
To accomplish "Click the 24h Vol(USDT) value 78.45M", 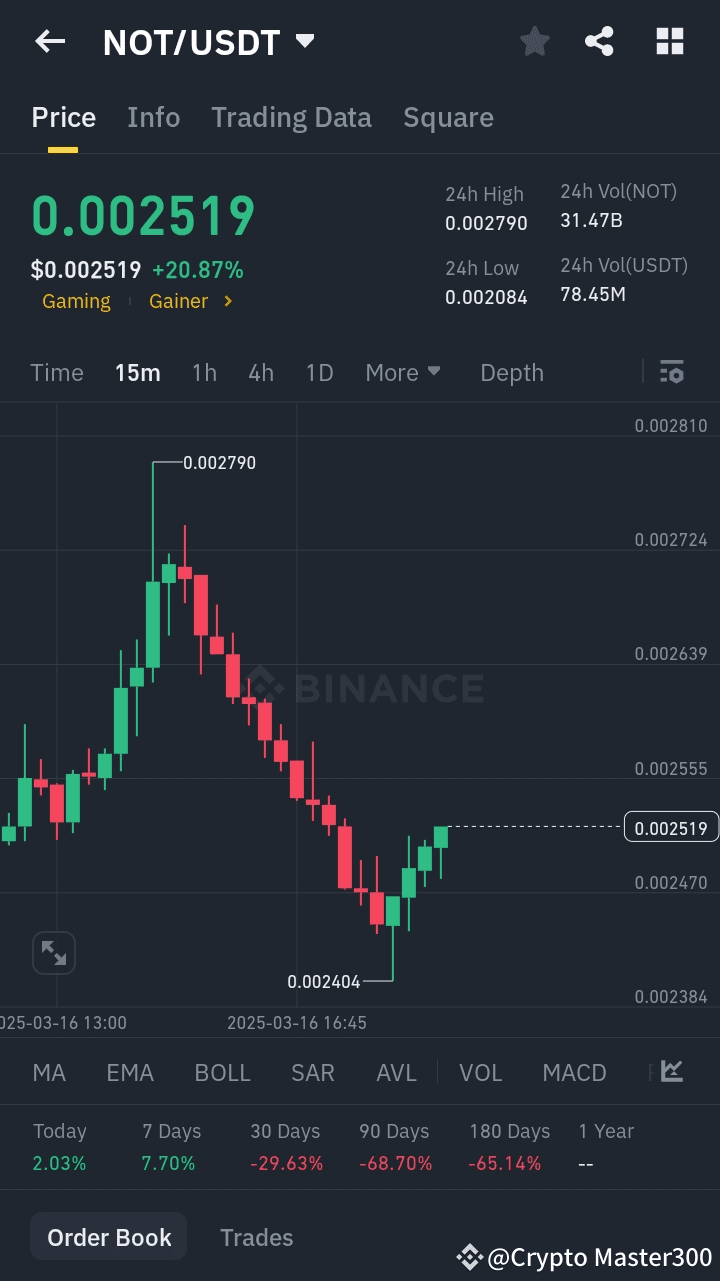I will click(x=593, y=294).
